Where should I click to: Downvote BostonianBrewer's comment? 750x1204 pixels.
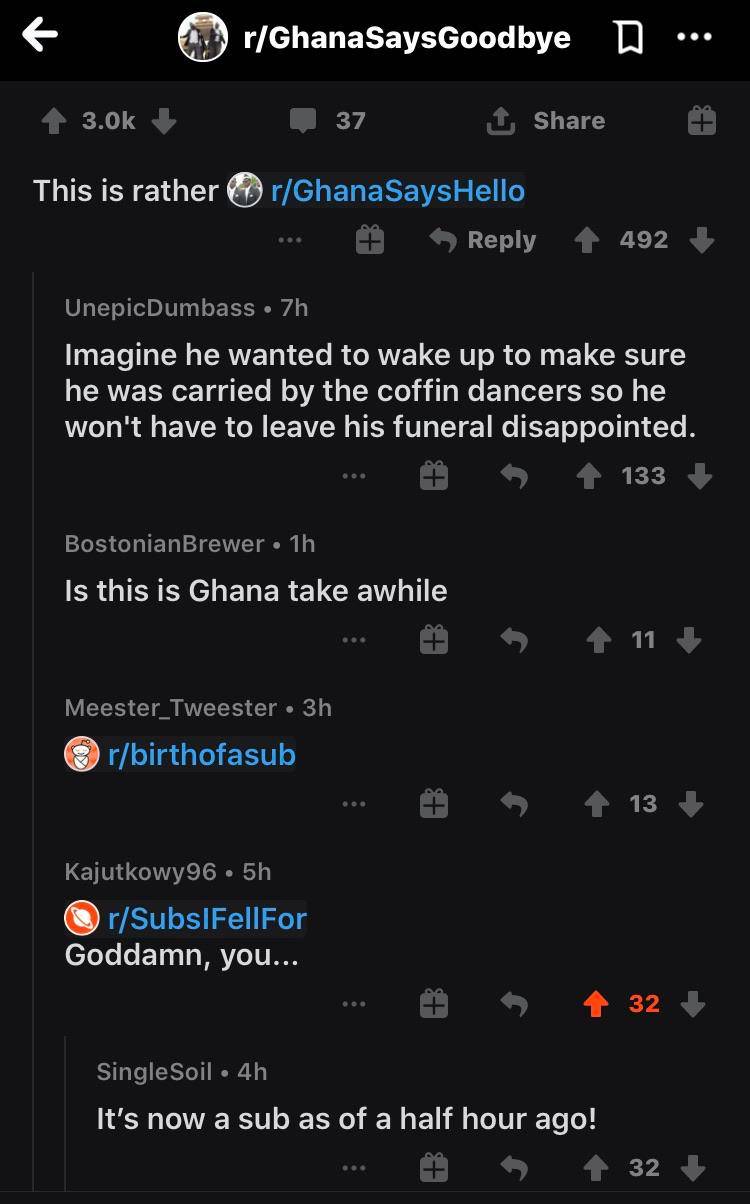pyautogui.click(x=688, y=640)
